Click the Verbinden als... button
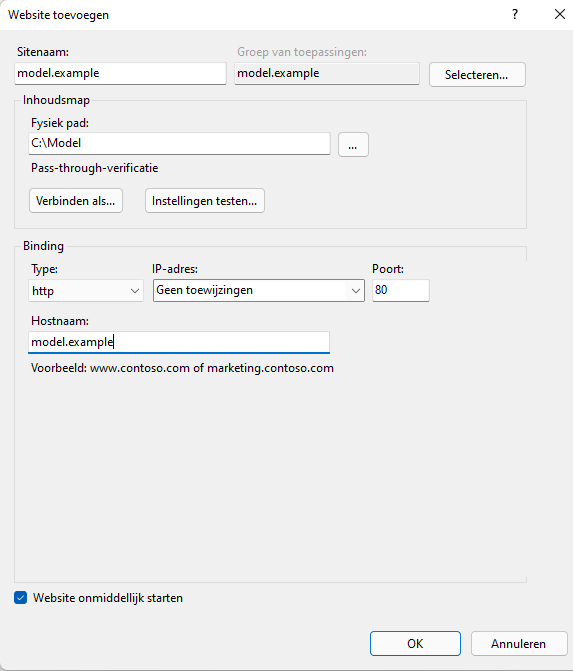 click(x=76, y=201)
